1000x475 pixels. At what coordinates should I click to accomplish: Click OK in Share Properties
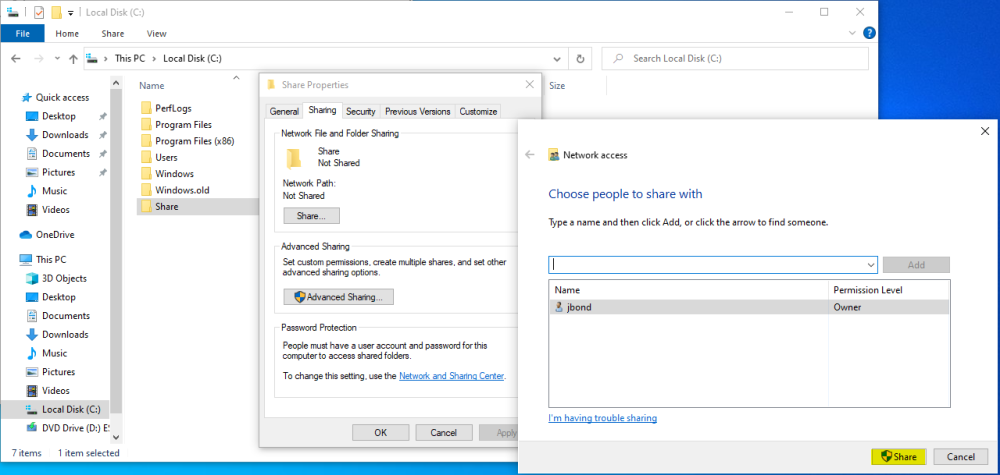[x=381, y=433]
